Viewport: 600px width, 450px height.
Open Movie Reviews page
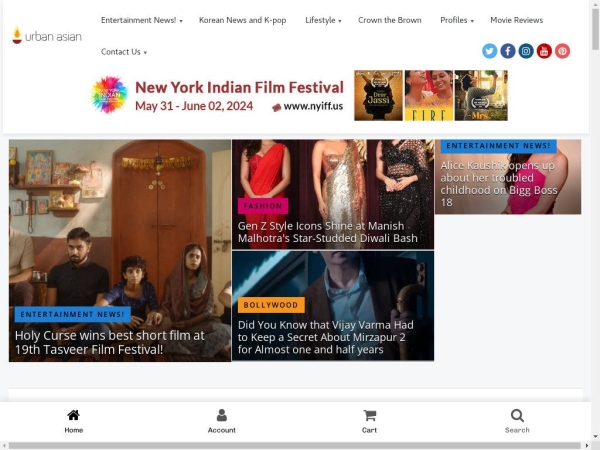[517, 20]
